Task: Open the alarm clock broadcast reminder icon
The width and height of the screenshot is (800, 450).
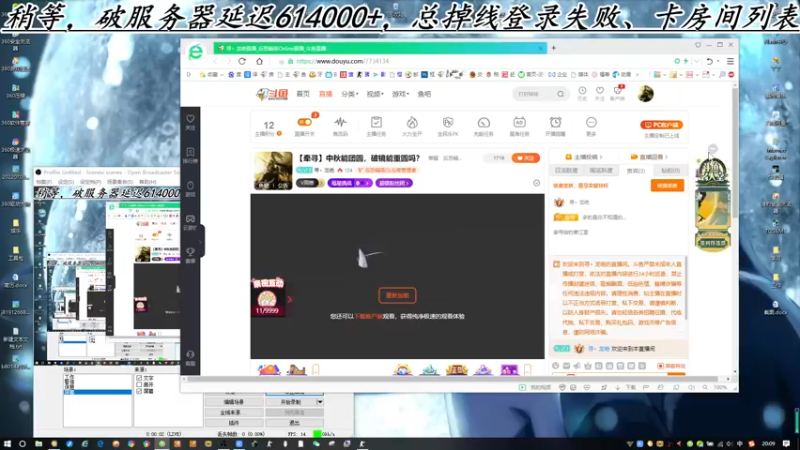Action: (x=555, y=122)
